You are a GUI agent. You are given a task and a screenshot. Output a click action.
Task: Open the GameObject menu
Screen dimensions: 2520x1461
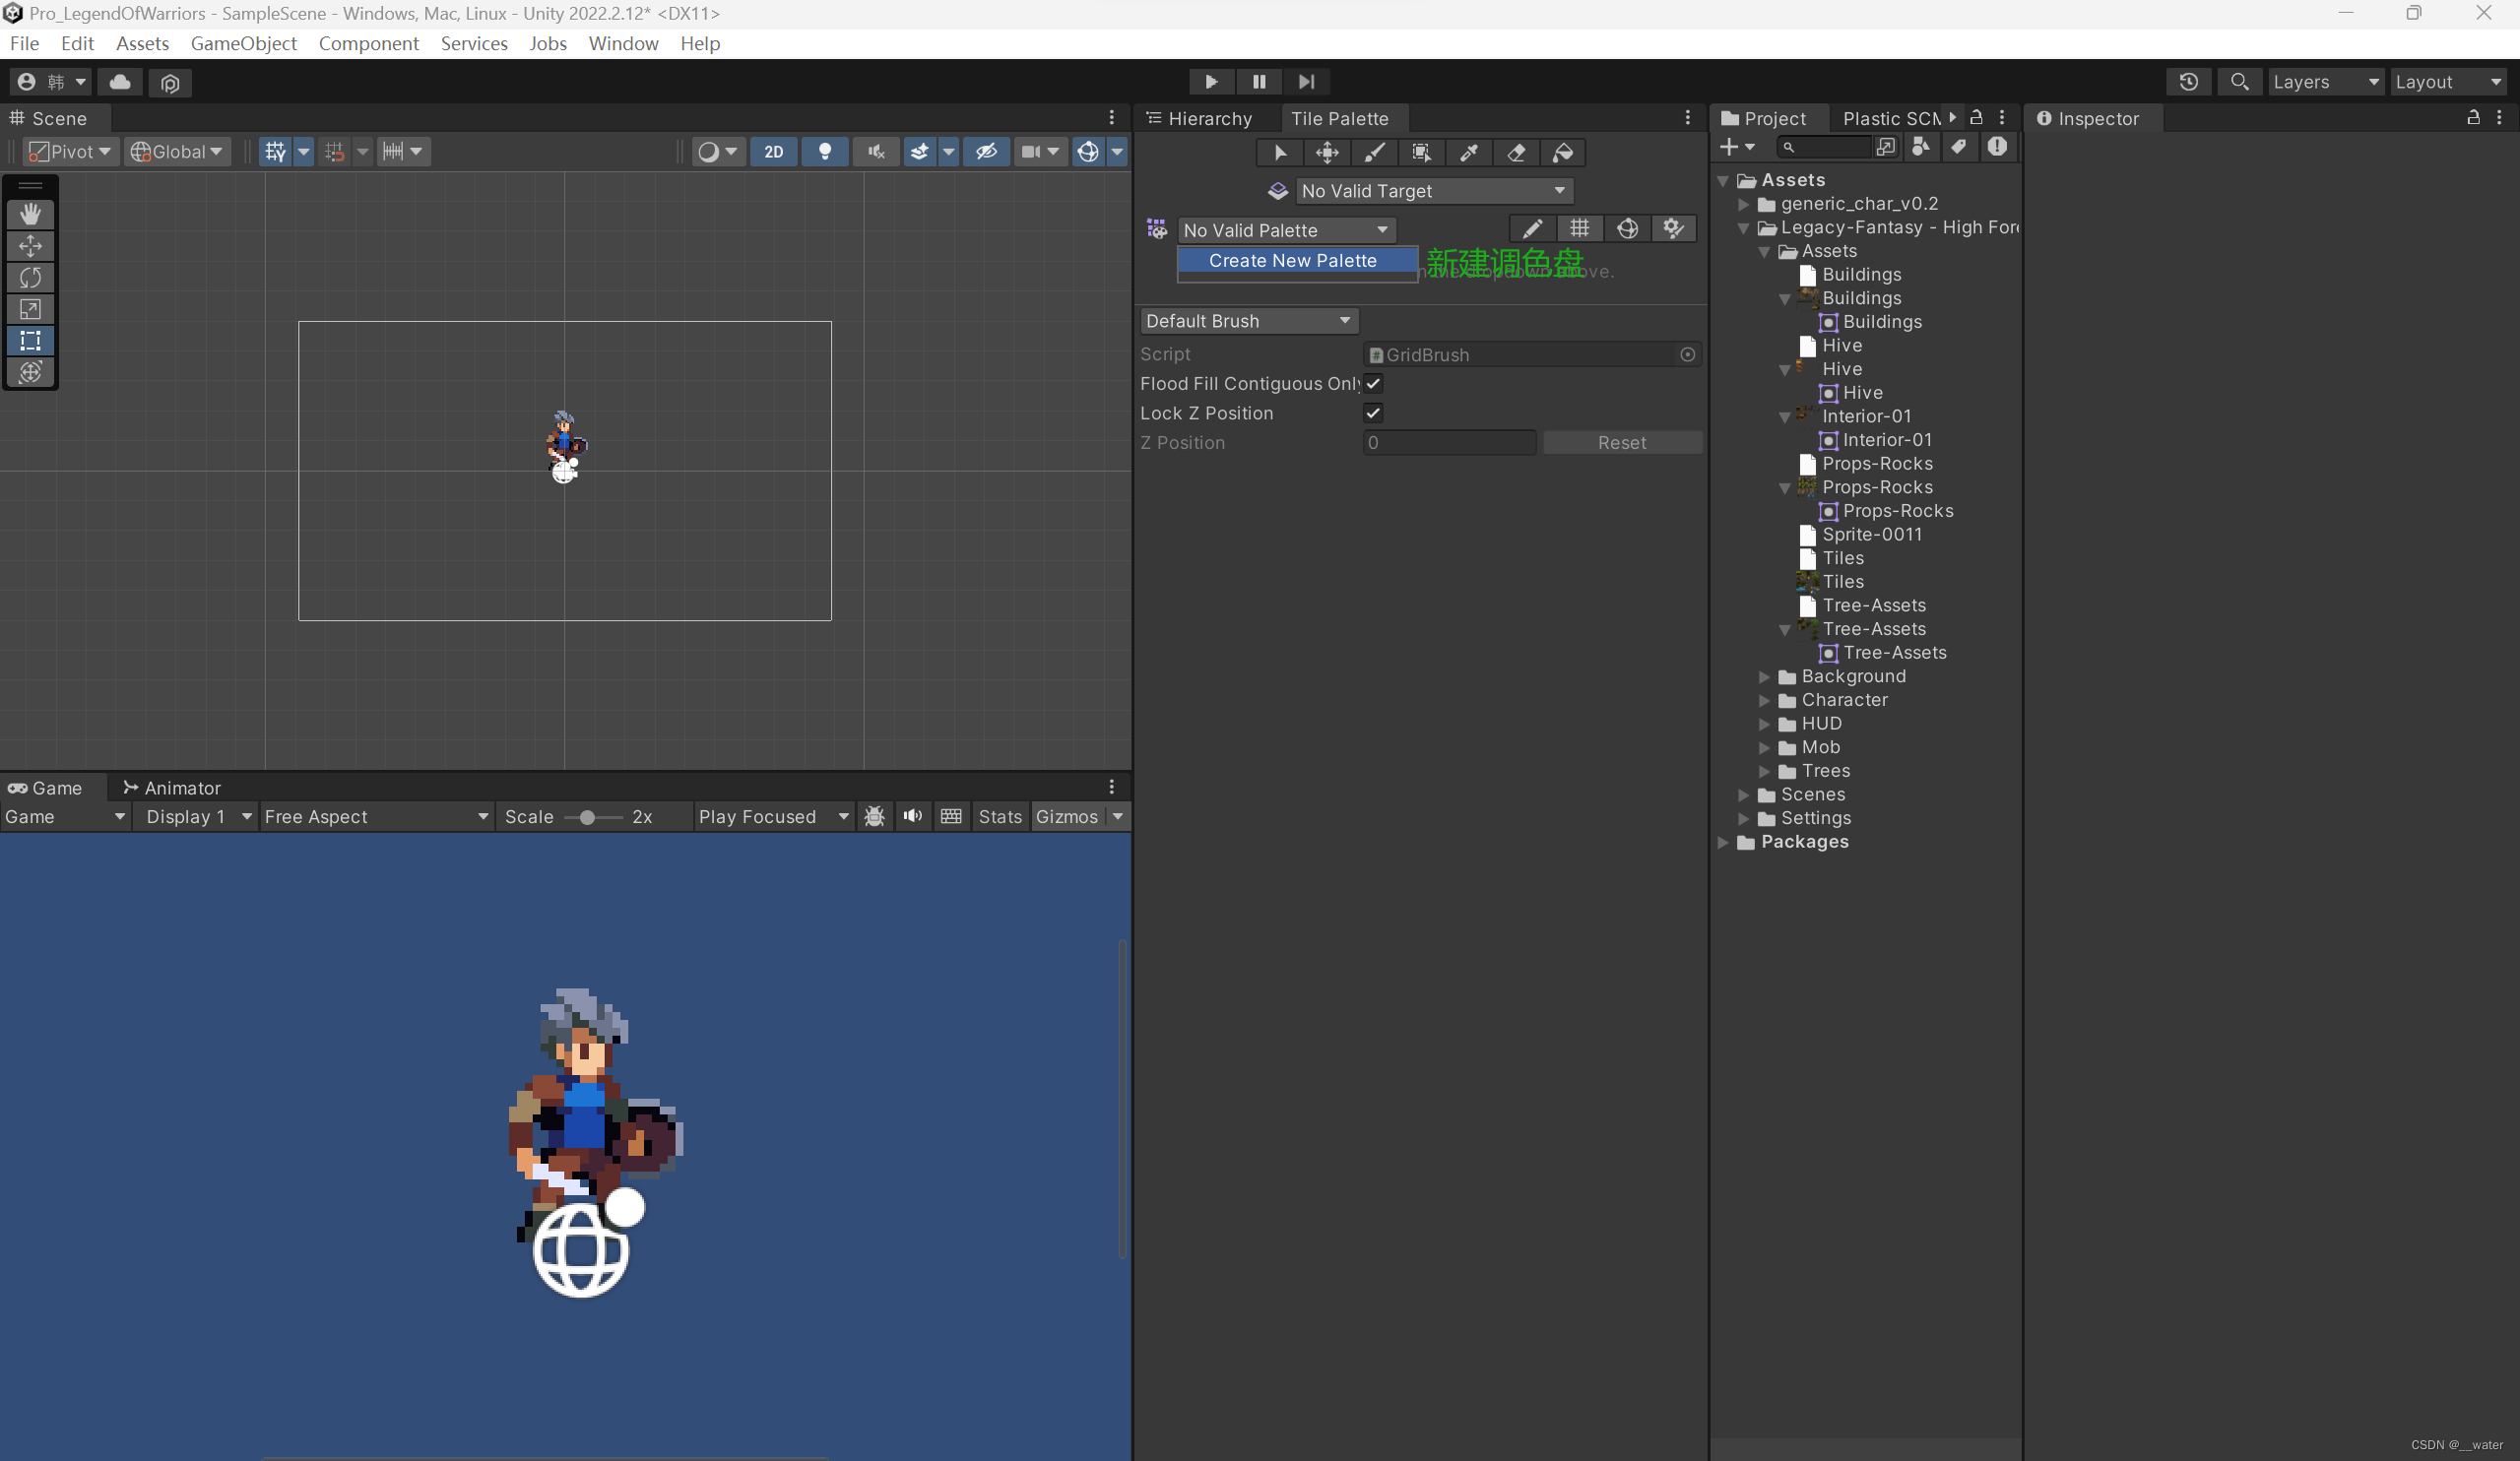[243, 43]
